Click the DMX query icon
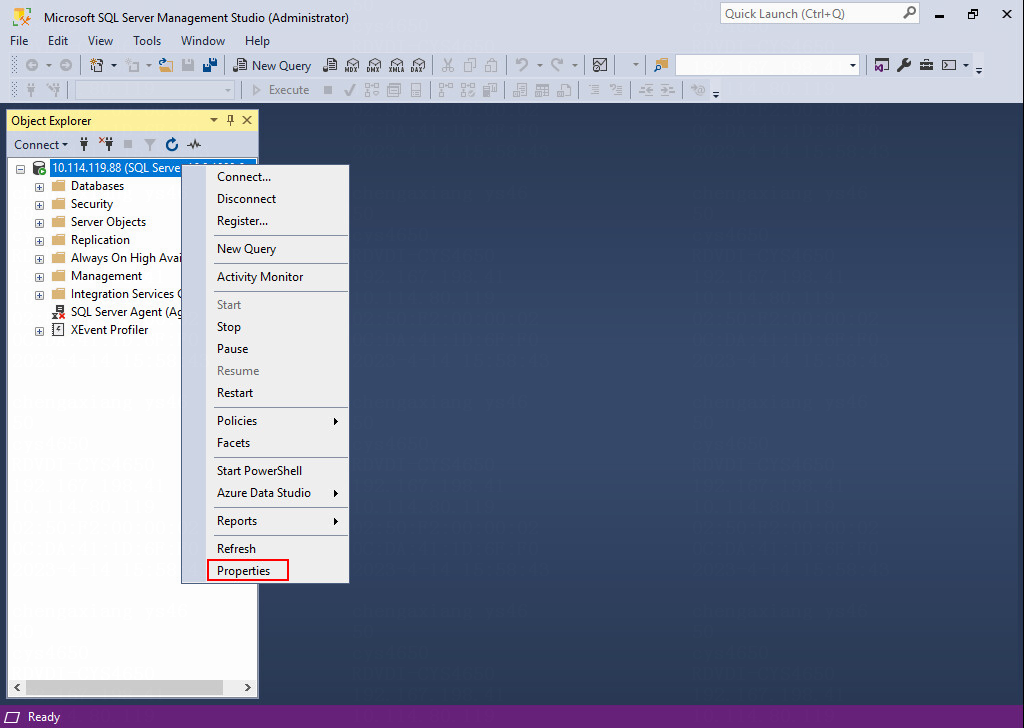 click(x=374, y=65)
